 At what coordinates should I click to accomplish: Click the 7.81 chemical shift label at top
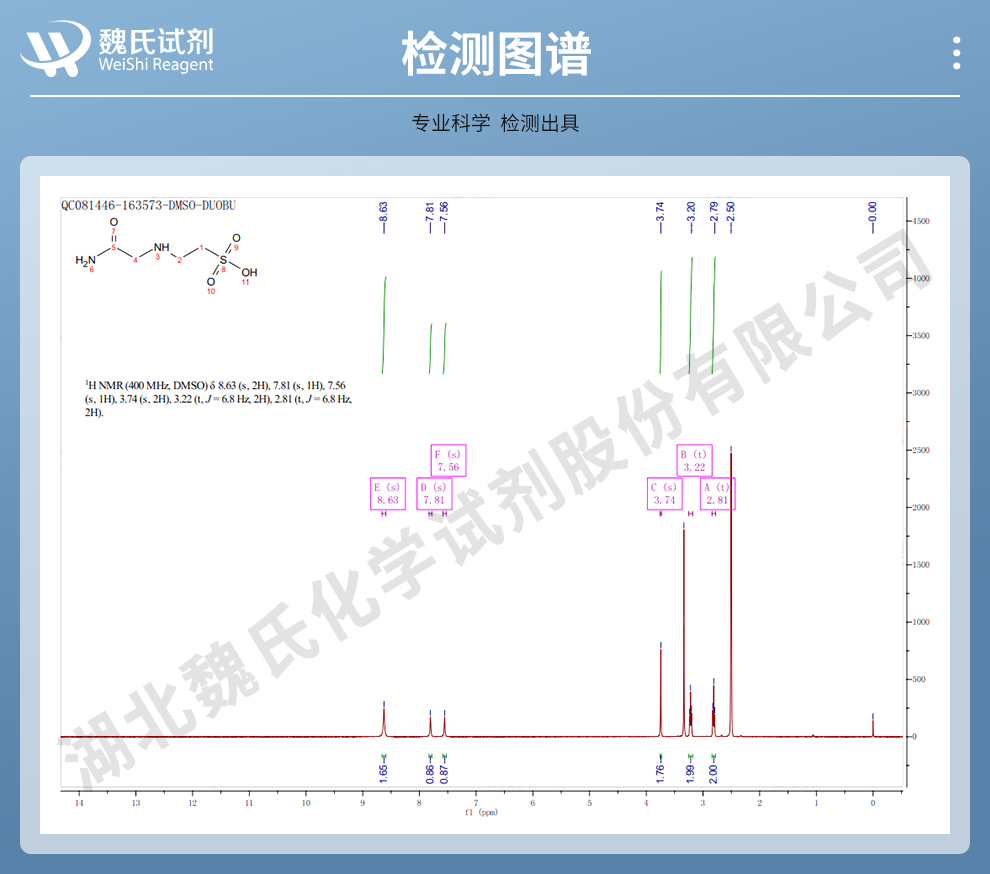(x=430, y=217)
